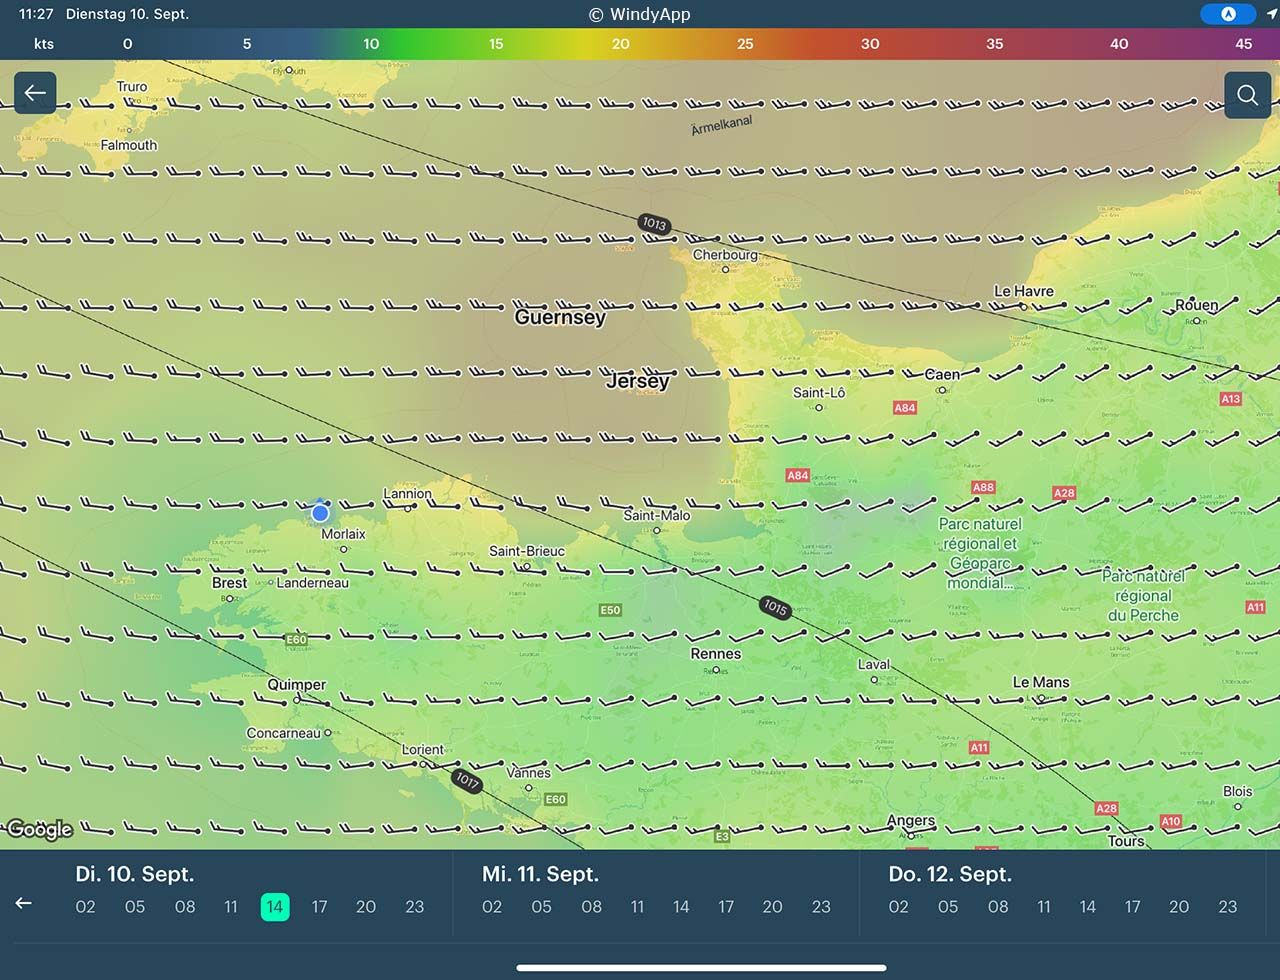Click the 1015 isobar pressure label
Viewport: 1280px width, 980px height.
[775, 607]
